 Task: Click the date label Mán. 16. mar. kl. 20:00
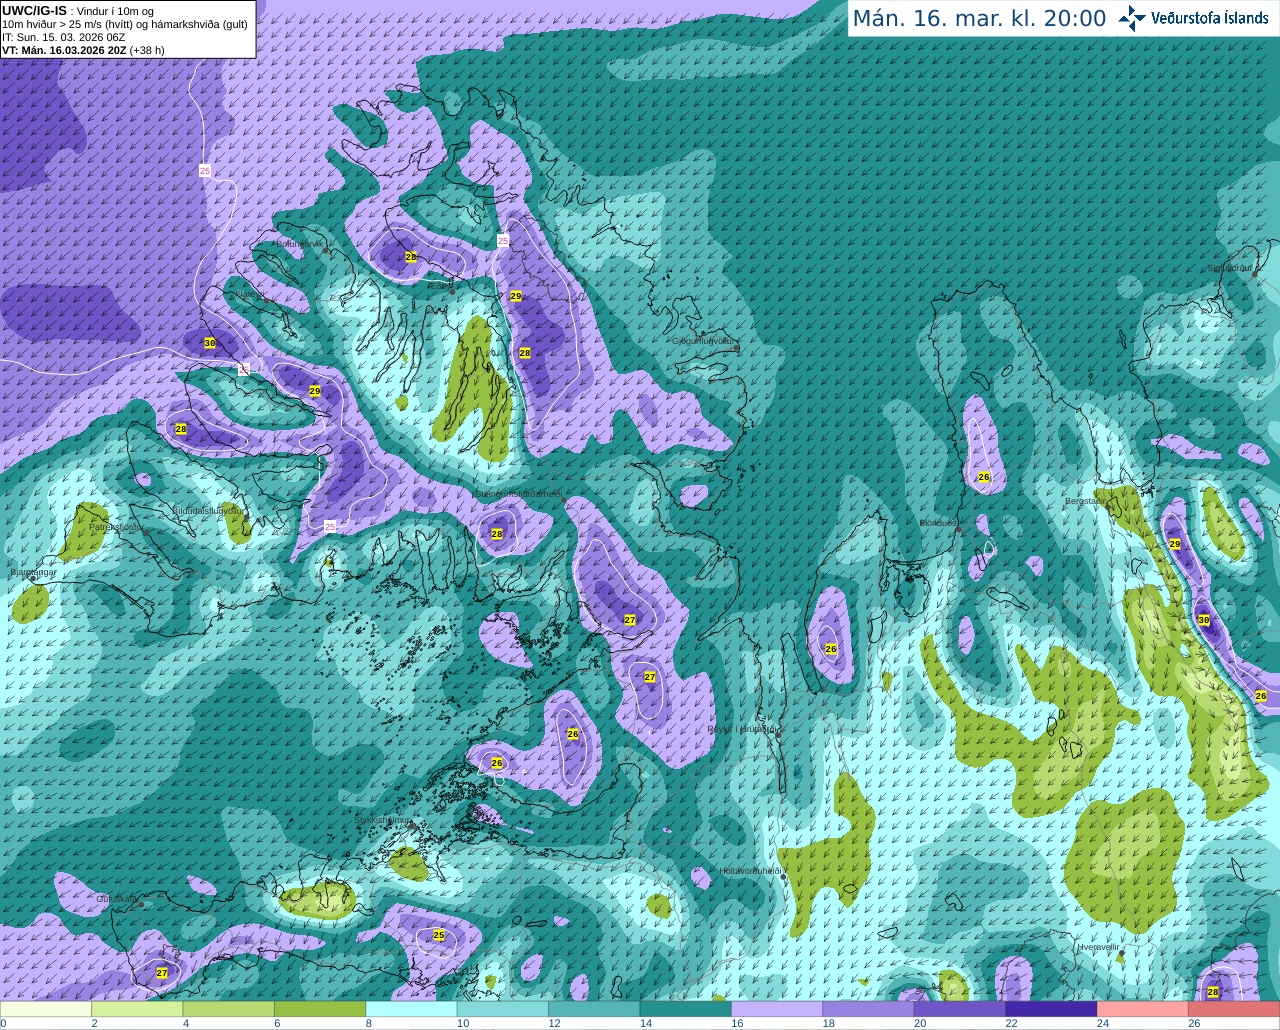tap(979, 19)
